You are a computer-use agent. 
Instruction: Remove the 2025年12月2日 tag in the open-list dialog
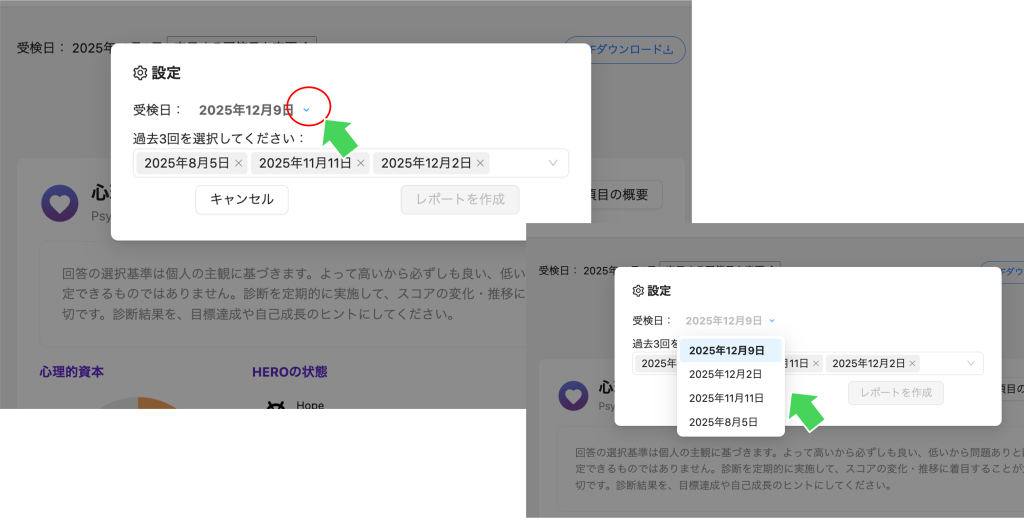tap(912, 364)
